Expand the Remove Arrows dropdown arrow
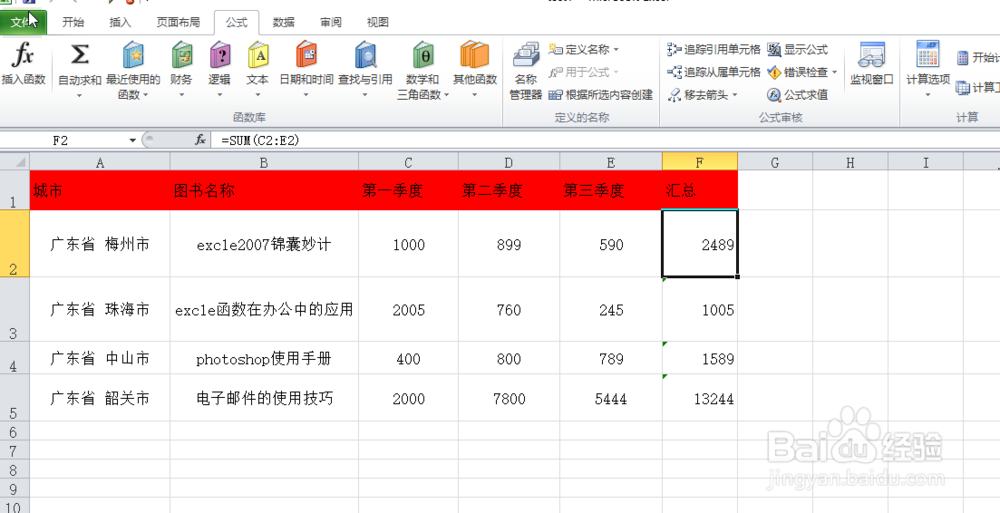Viewport: 1000px width, 513px height. point(734,95)
